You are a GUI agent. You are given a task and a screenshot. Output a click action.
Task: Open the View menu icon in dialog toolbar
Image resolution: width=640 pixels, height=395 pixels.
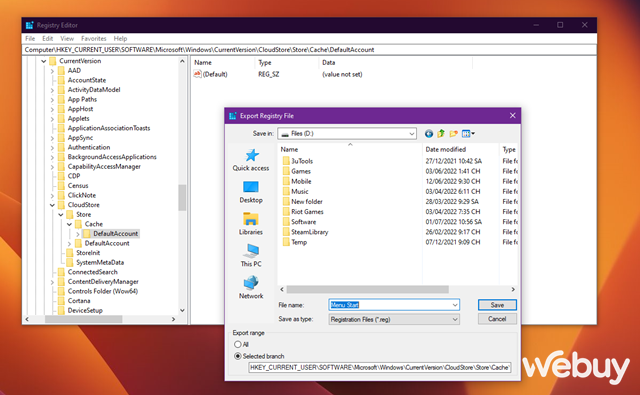pos(468,133)
